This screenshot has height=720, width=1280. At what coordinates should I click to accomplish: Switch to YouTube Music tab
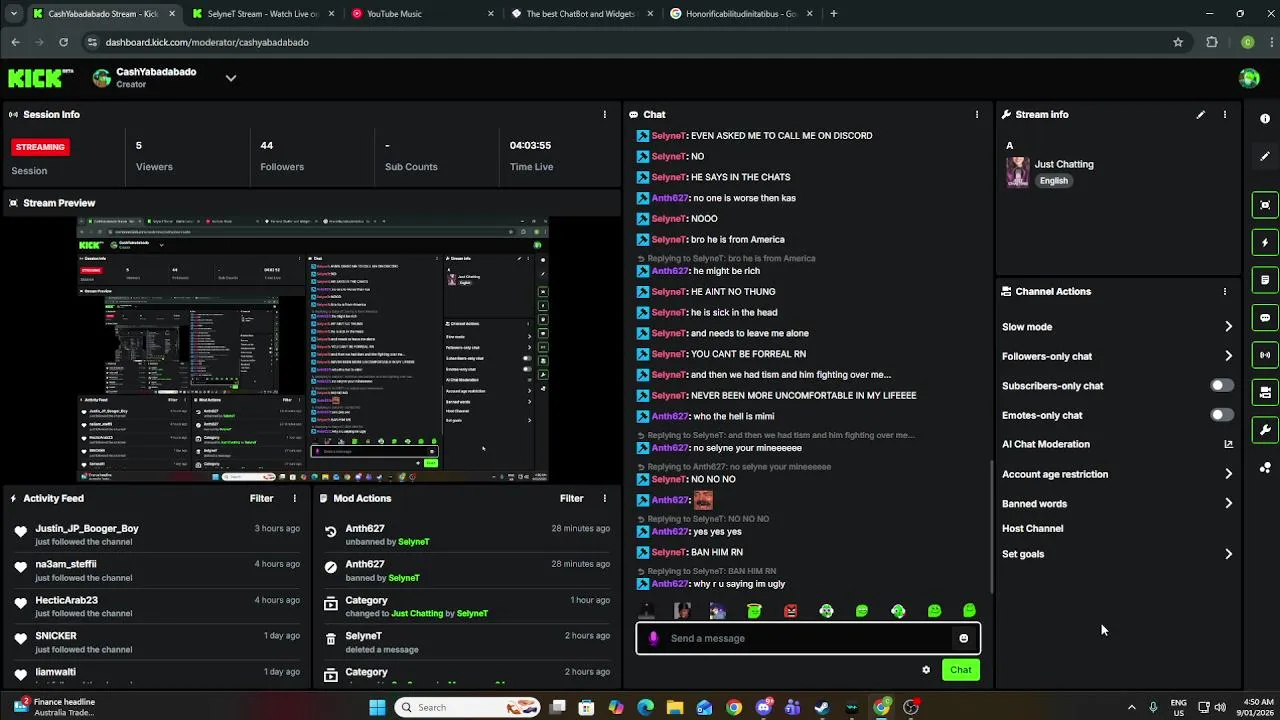pyautogui.click(x=421, y=14)
